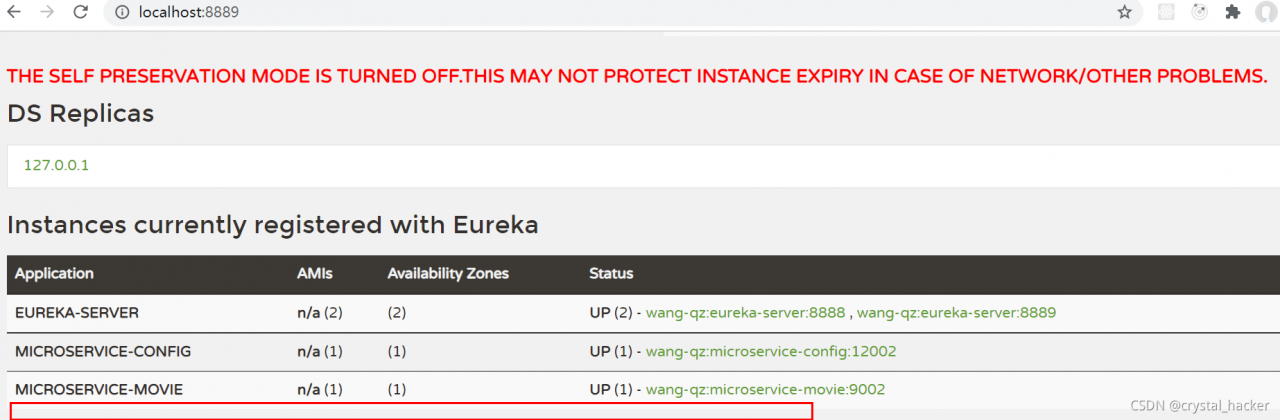Click the Application column header
The height and width of the screenshot is (420, 1280).
(x=54, y=273)
